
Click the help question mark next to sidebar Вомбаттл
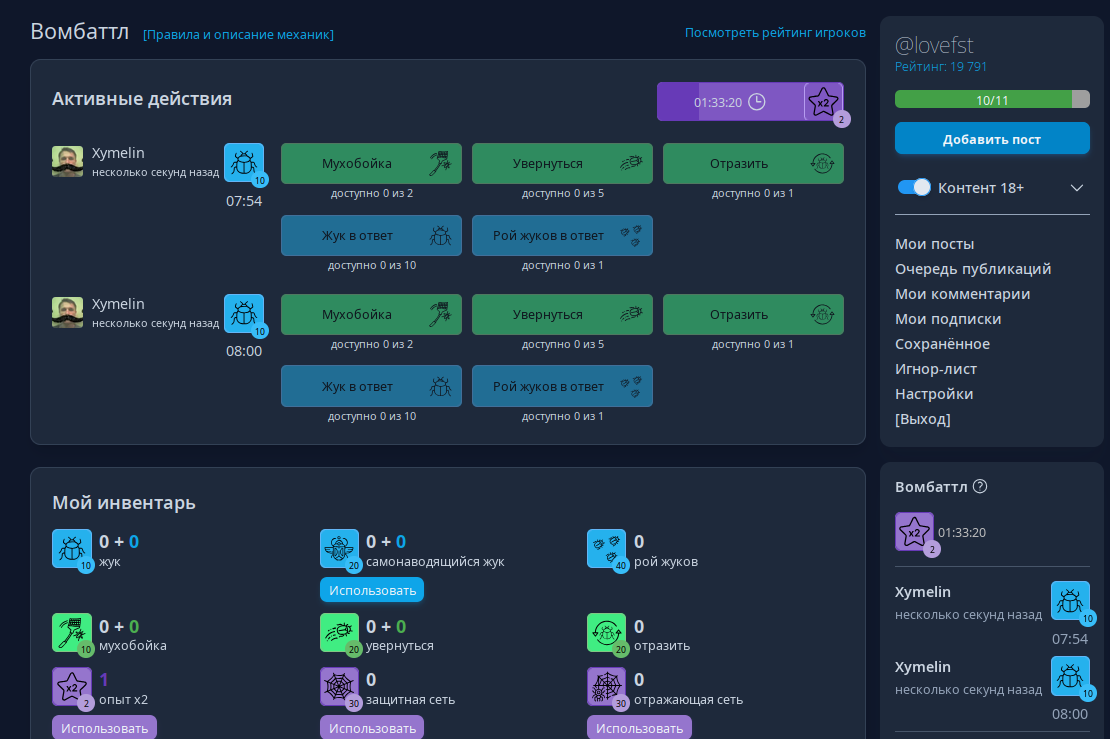pos(980,487)
